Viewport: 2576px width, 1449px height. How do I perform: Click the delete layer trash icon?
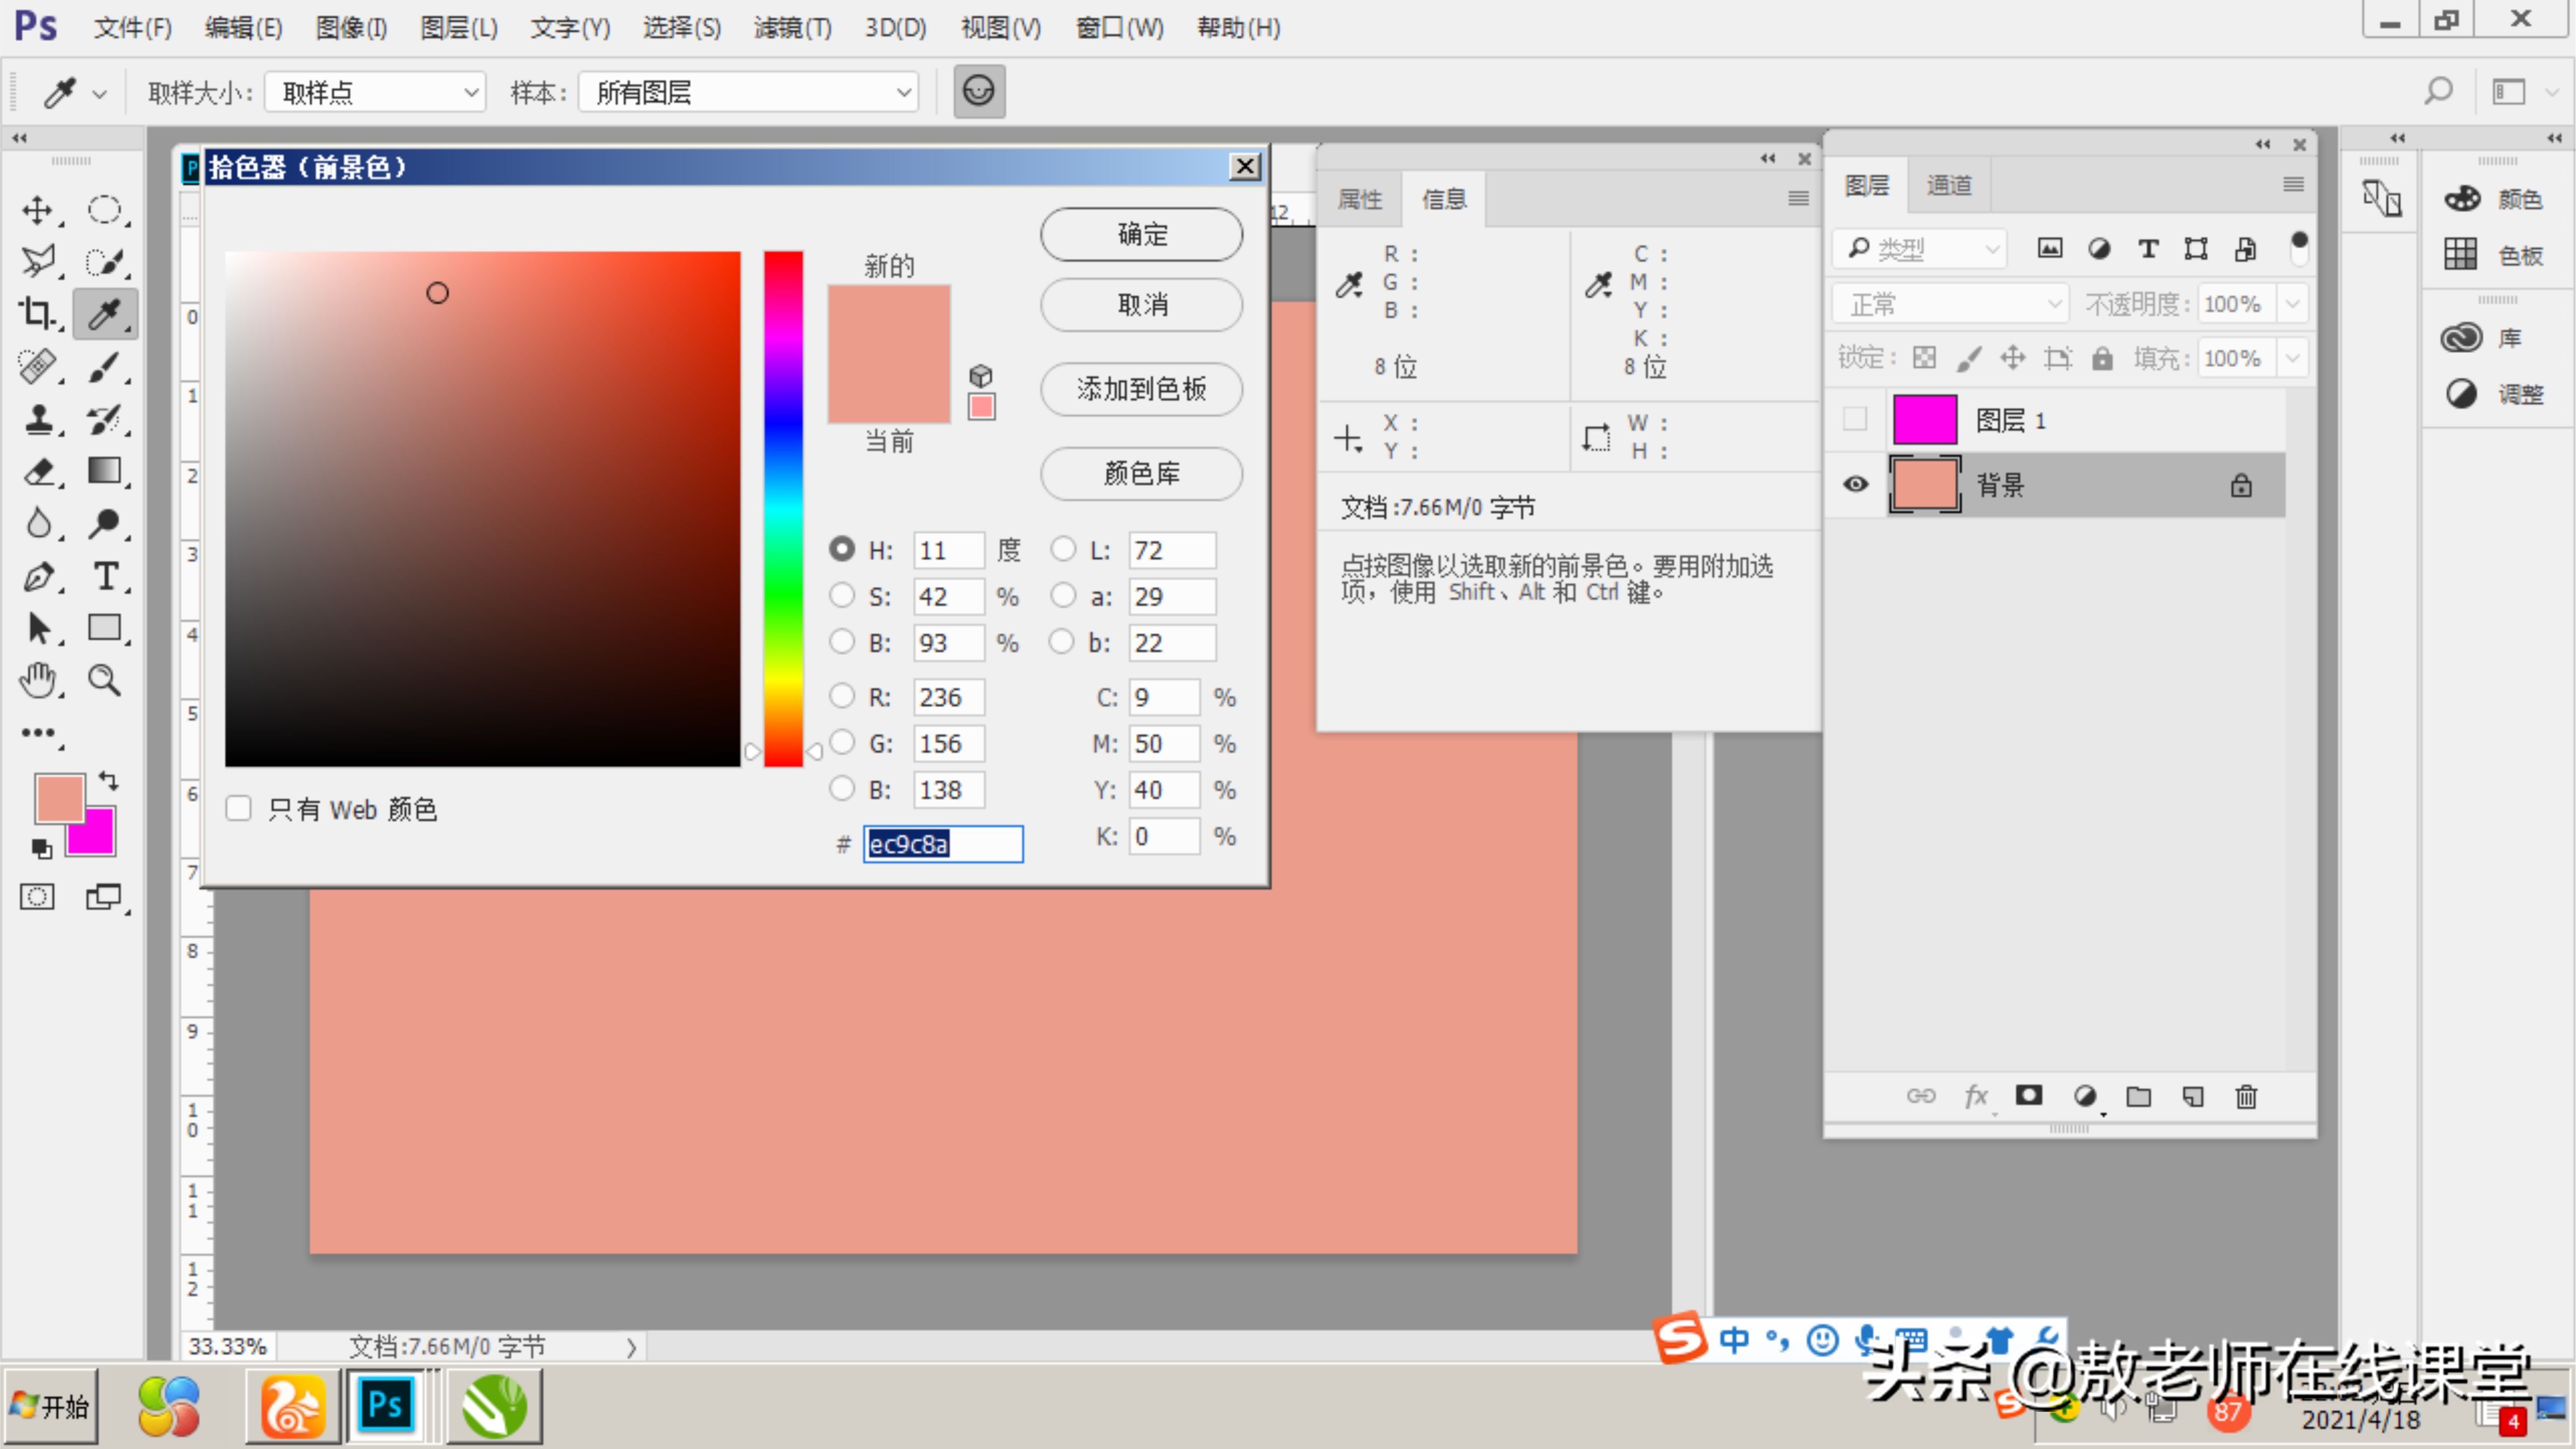click(x=2246, y=1097)
